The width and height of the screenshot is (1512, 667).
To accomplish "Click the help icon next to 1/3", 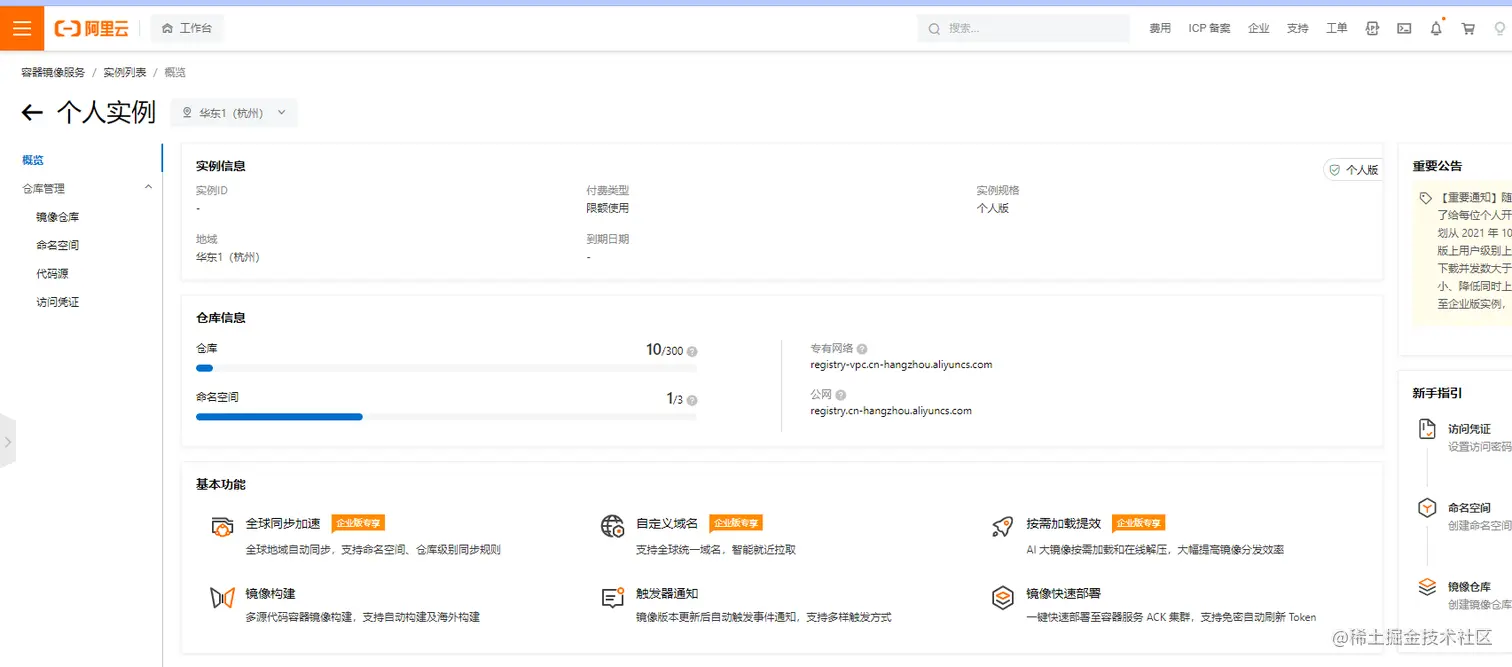I will click(692, 400).
